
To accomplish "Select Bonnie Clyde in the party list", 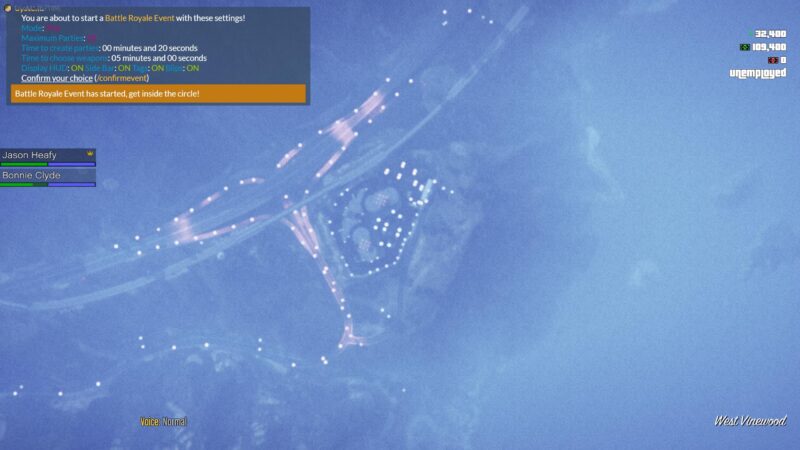I will click(x=32, y=175).
